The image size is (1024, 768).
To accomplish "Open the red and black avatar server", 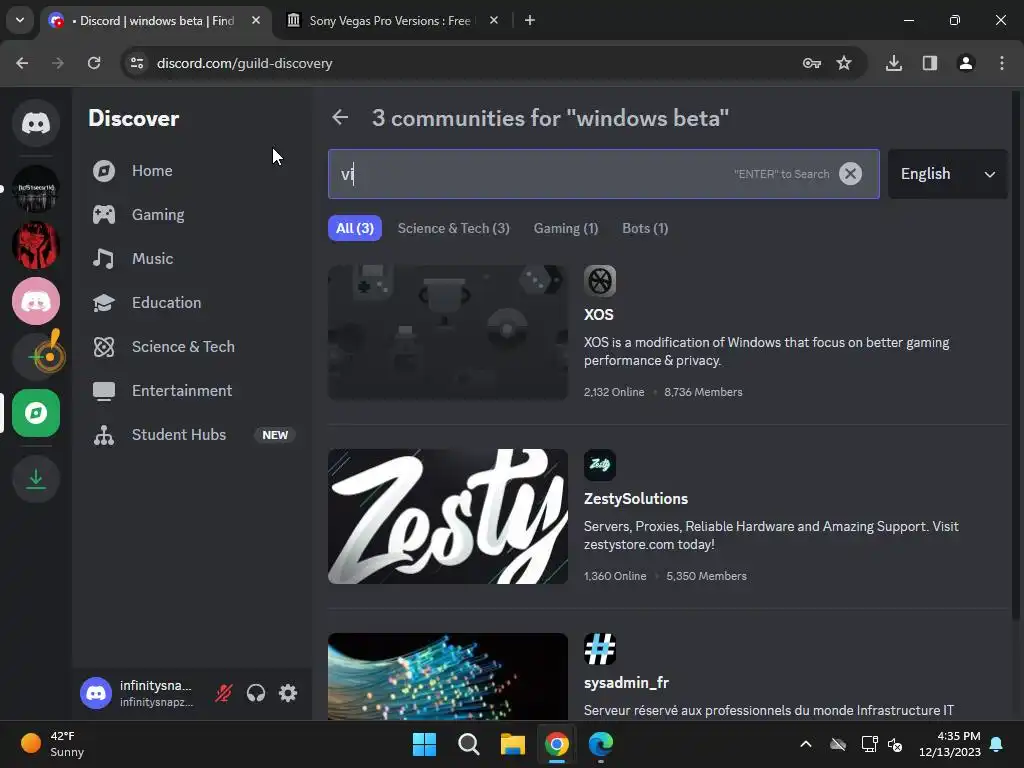I will pos(36,245).
